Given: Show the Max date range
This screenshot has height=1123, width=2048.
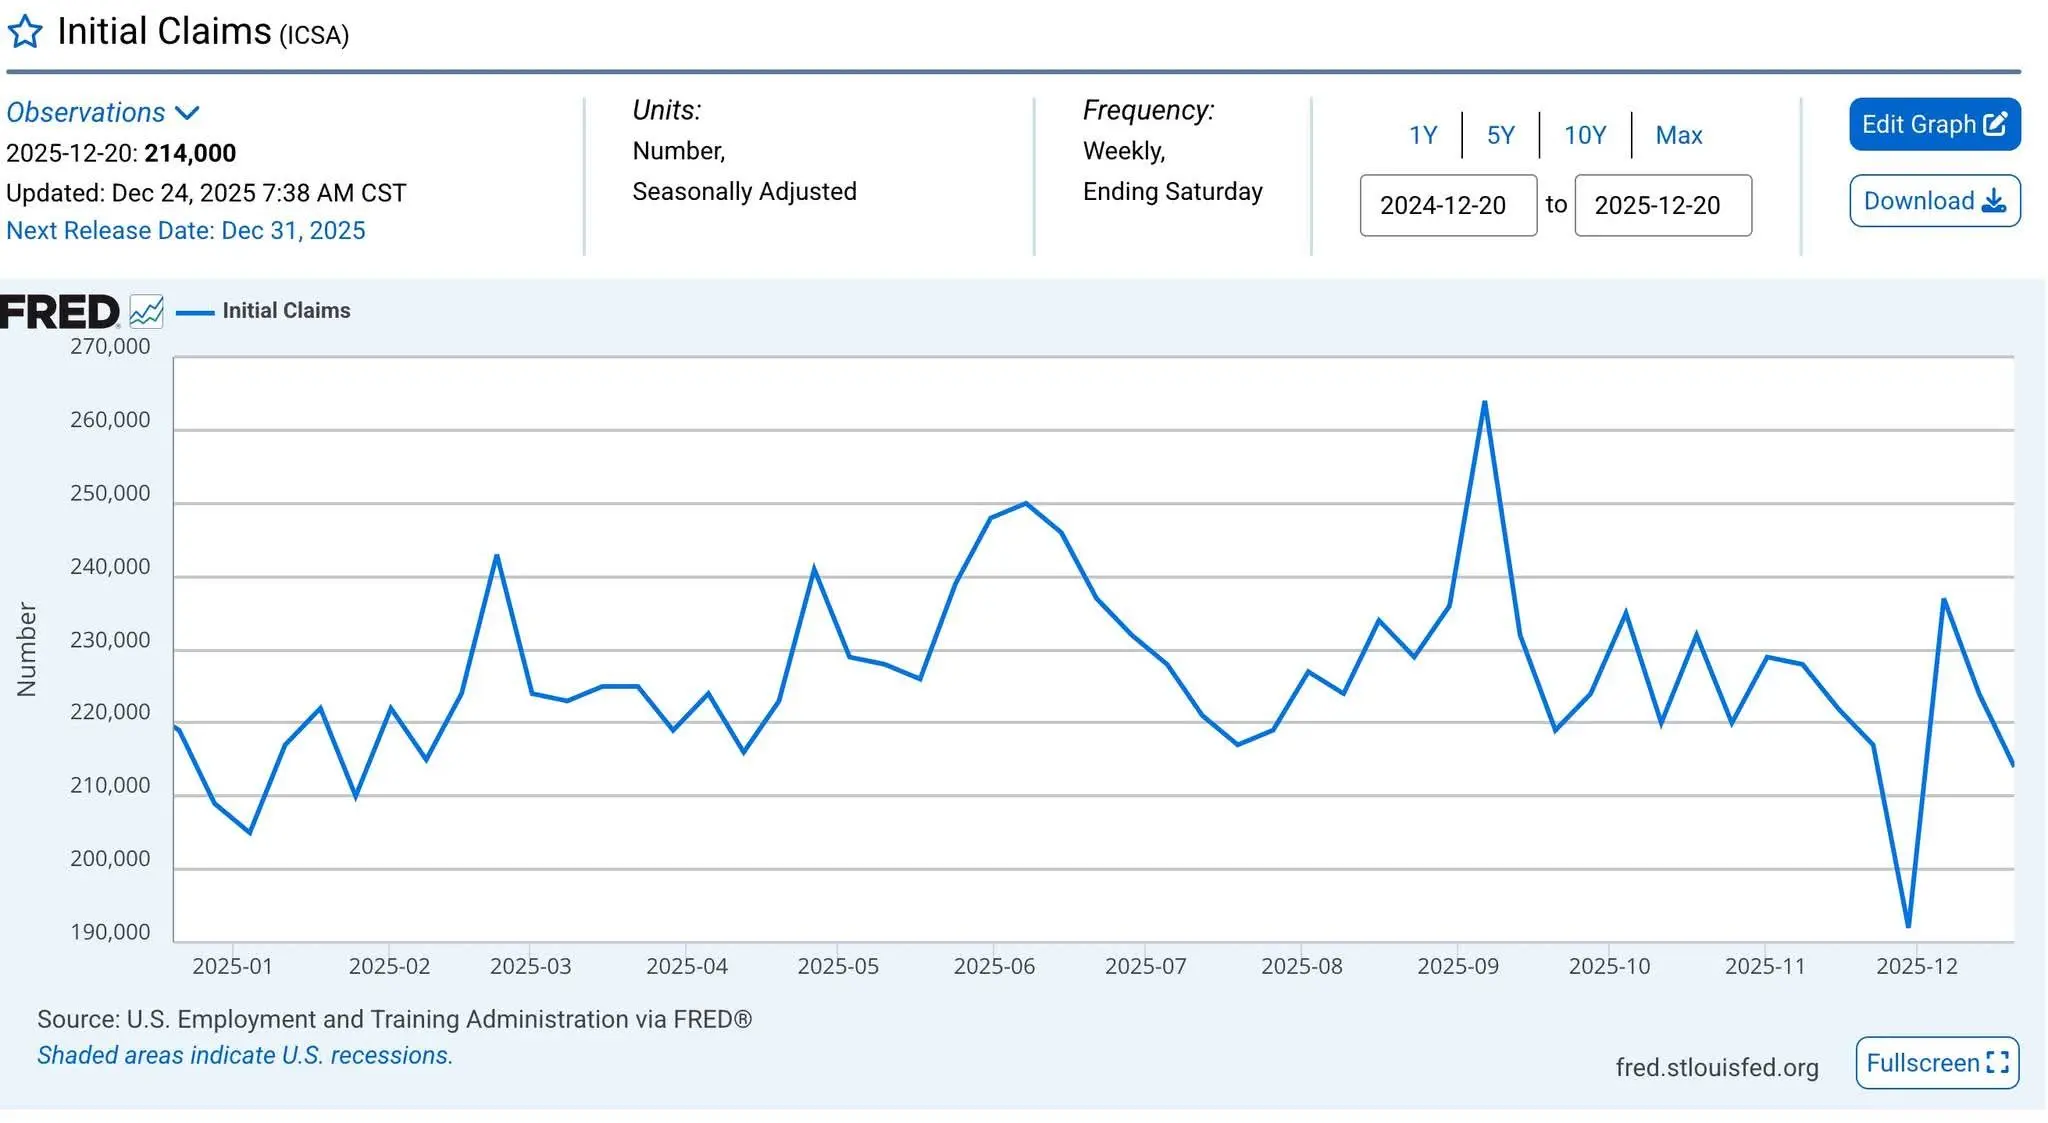Looking at the screenshot, I should click(1678, 135).
